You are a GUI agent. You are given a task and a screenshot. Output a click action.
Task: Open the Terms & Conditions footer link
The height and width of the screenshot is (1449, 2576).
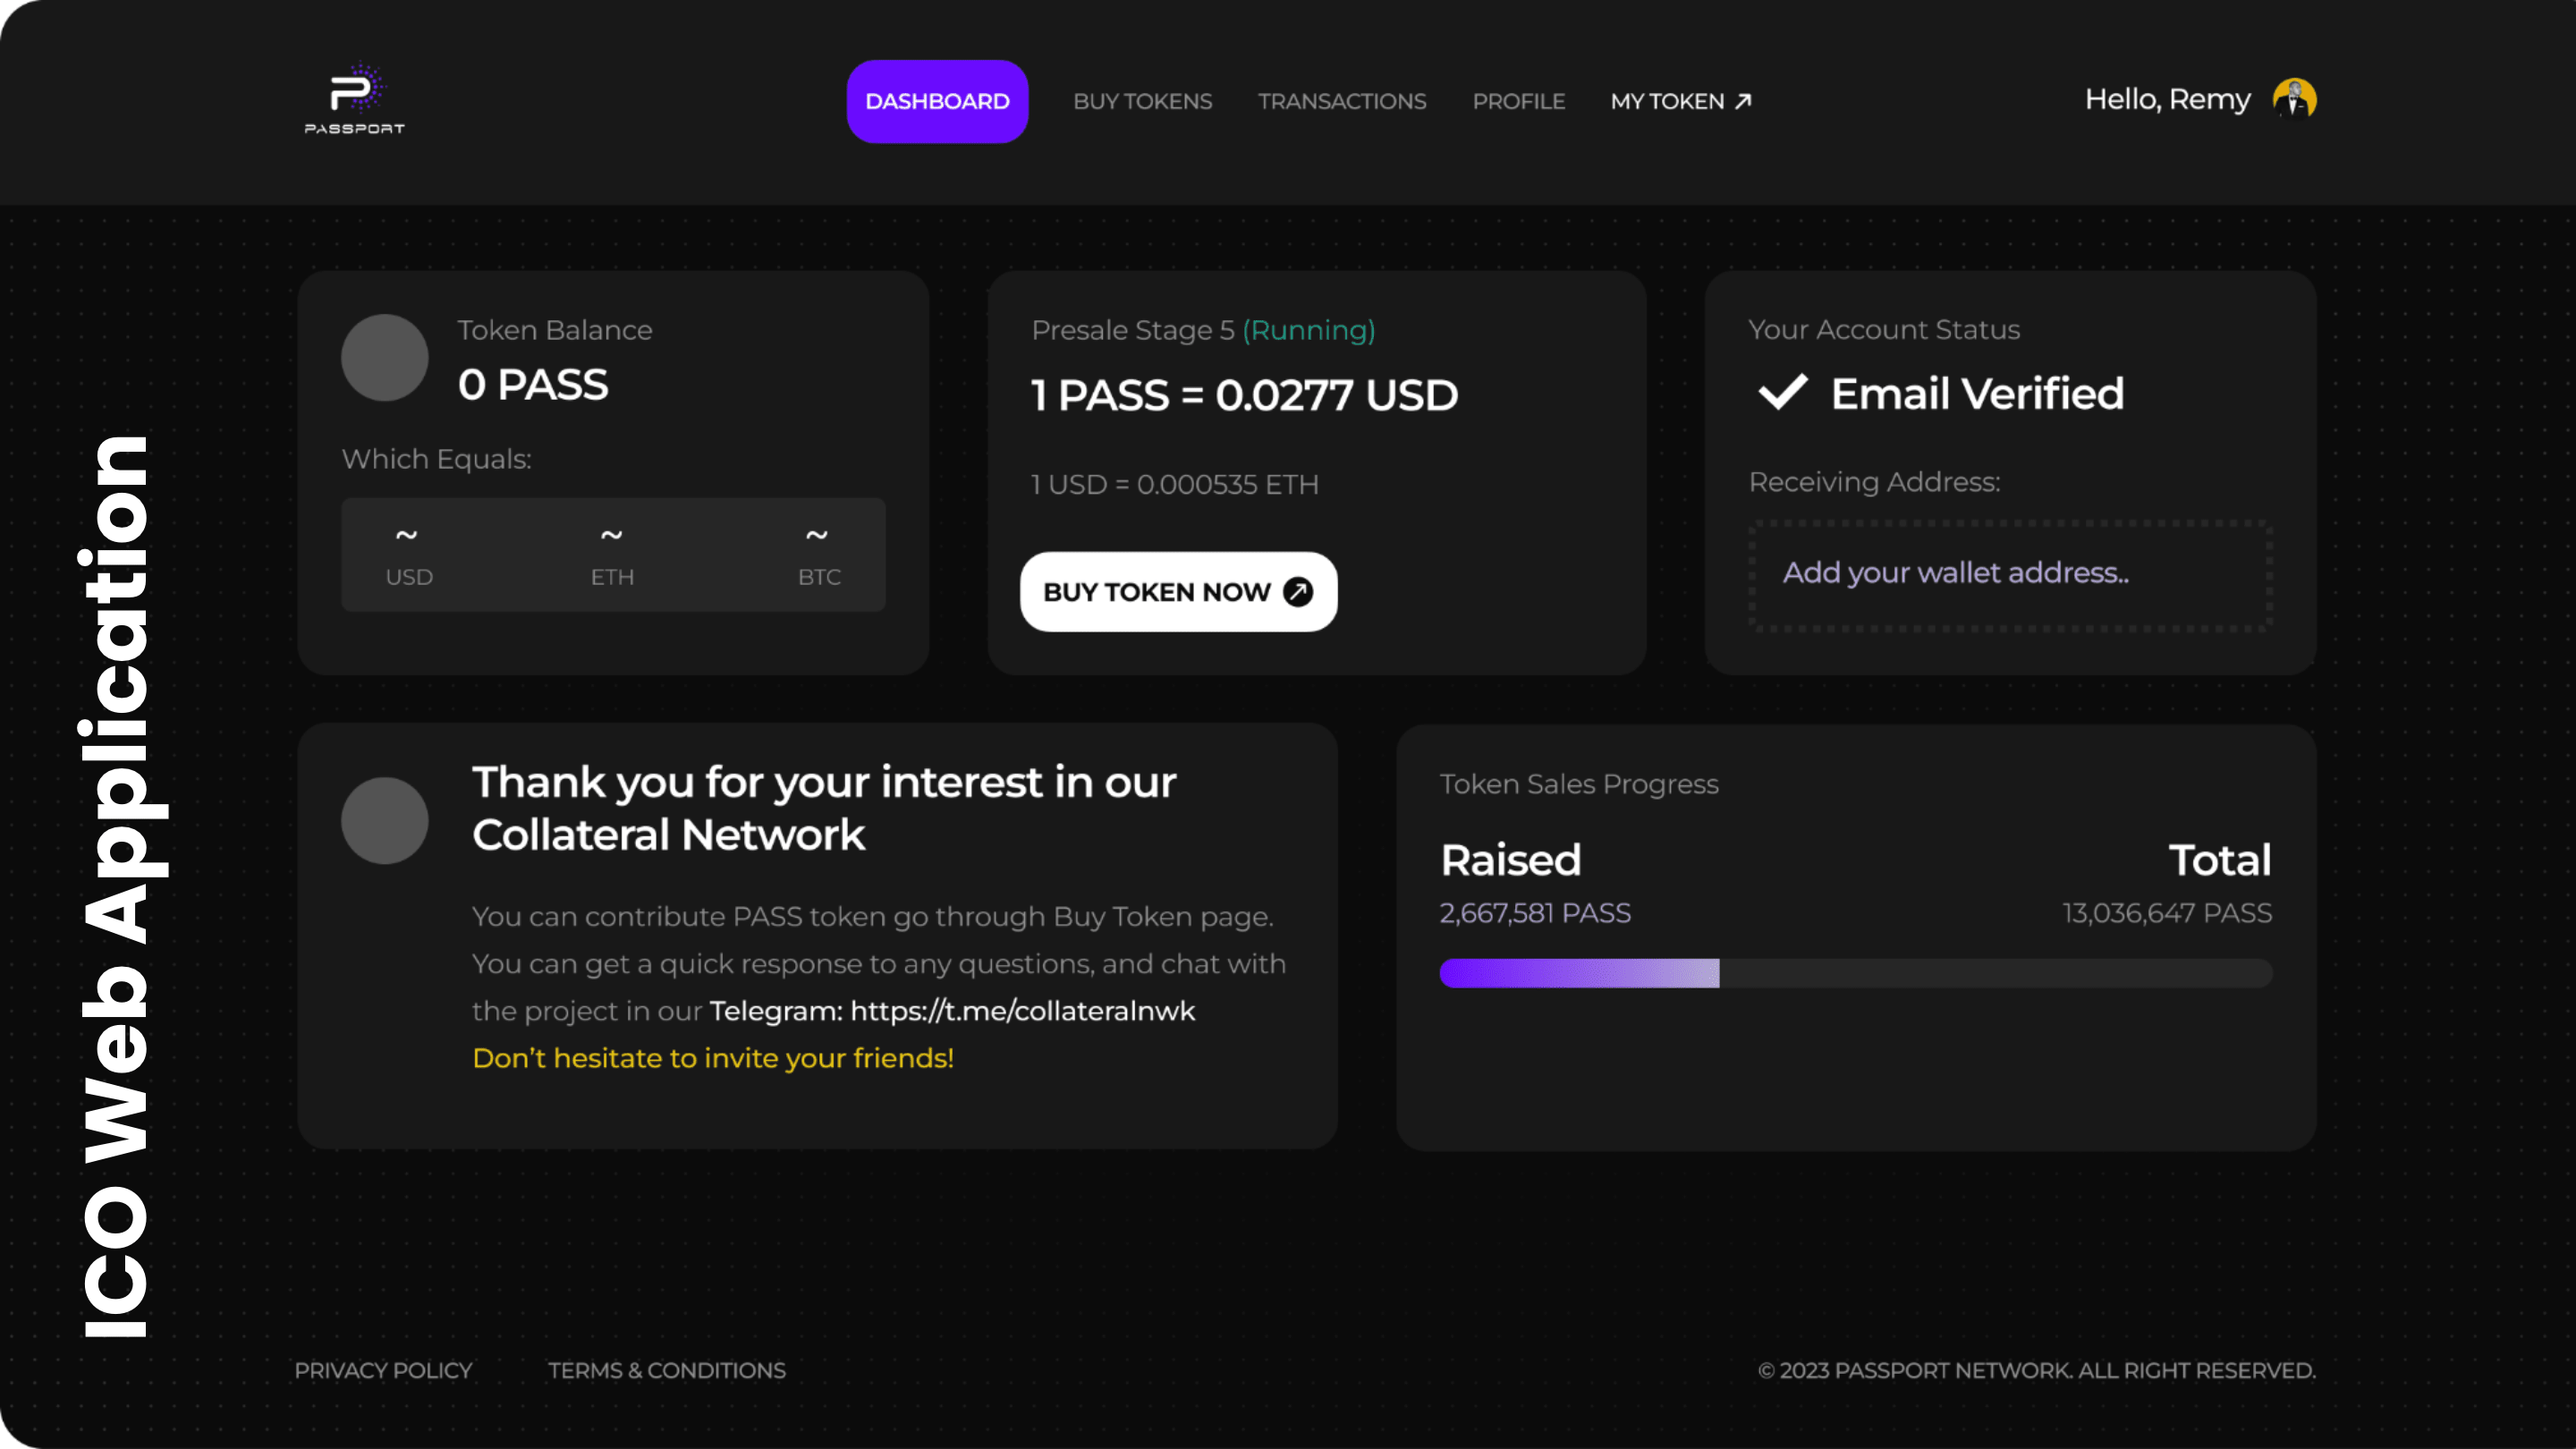(x=667, y=1370)
